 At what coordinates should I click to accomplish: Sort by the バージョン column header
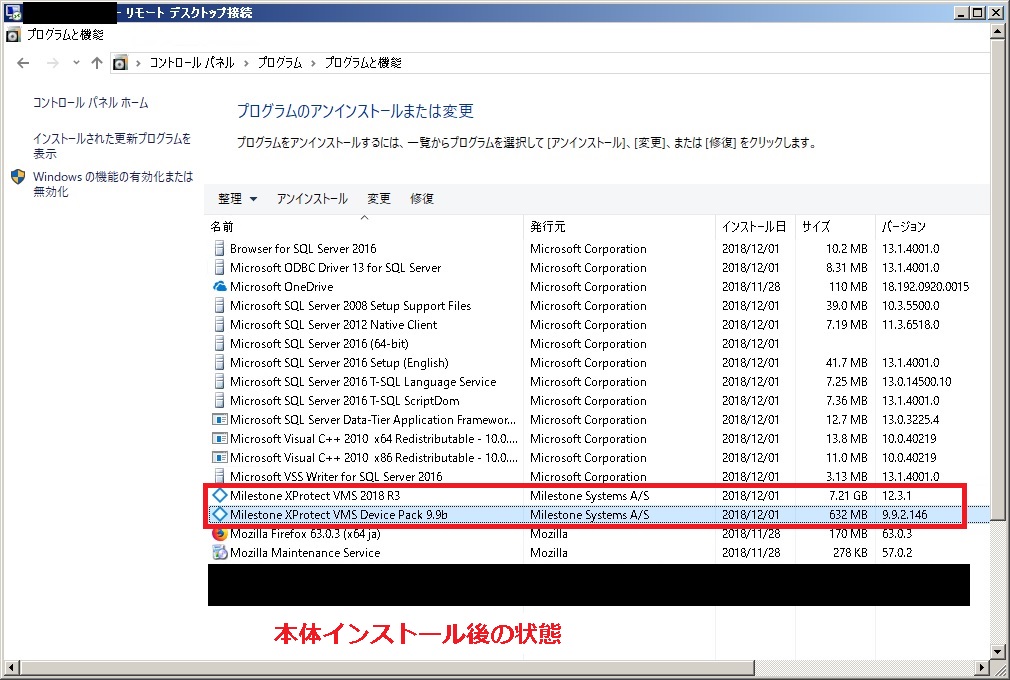pyautogui.click(x=931, y=227)
